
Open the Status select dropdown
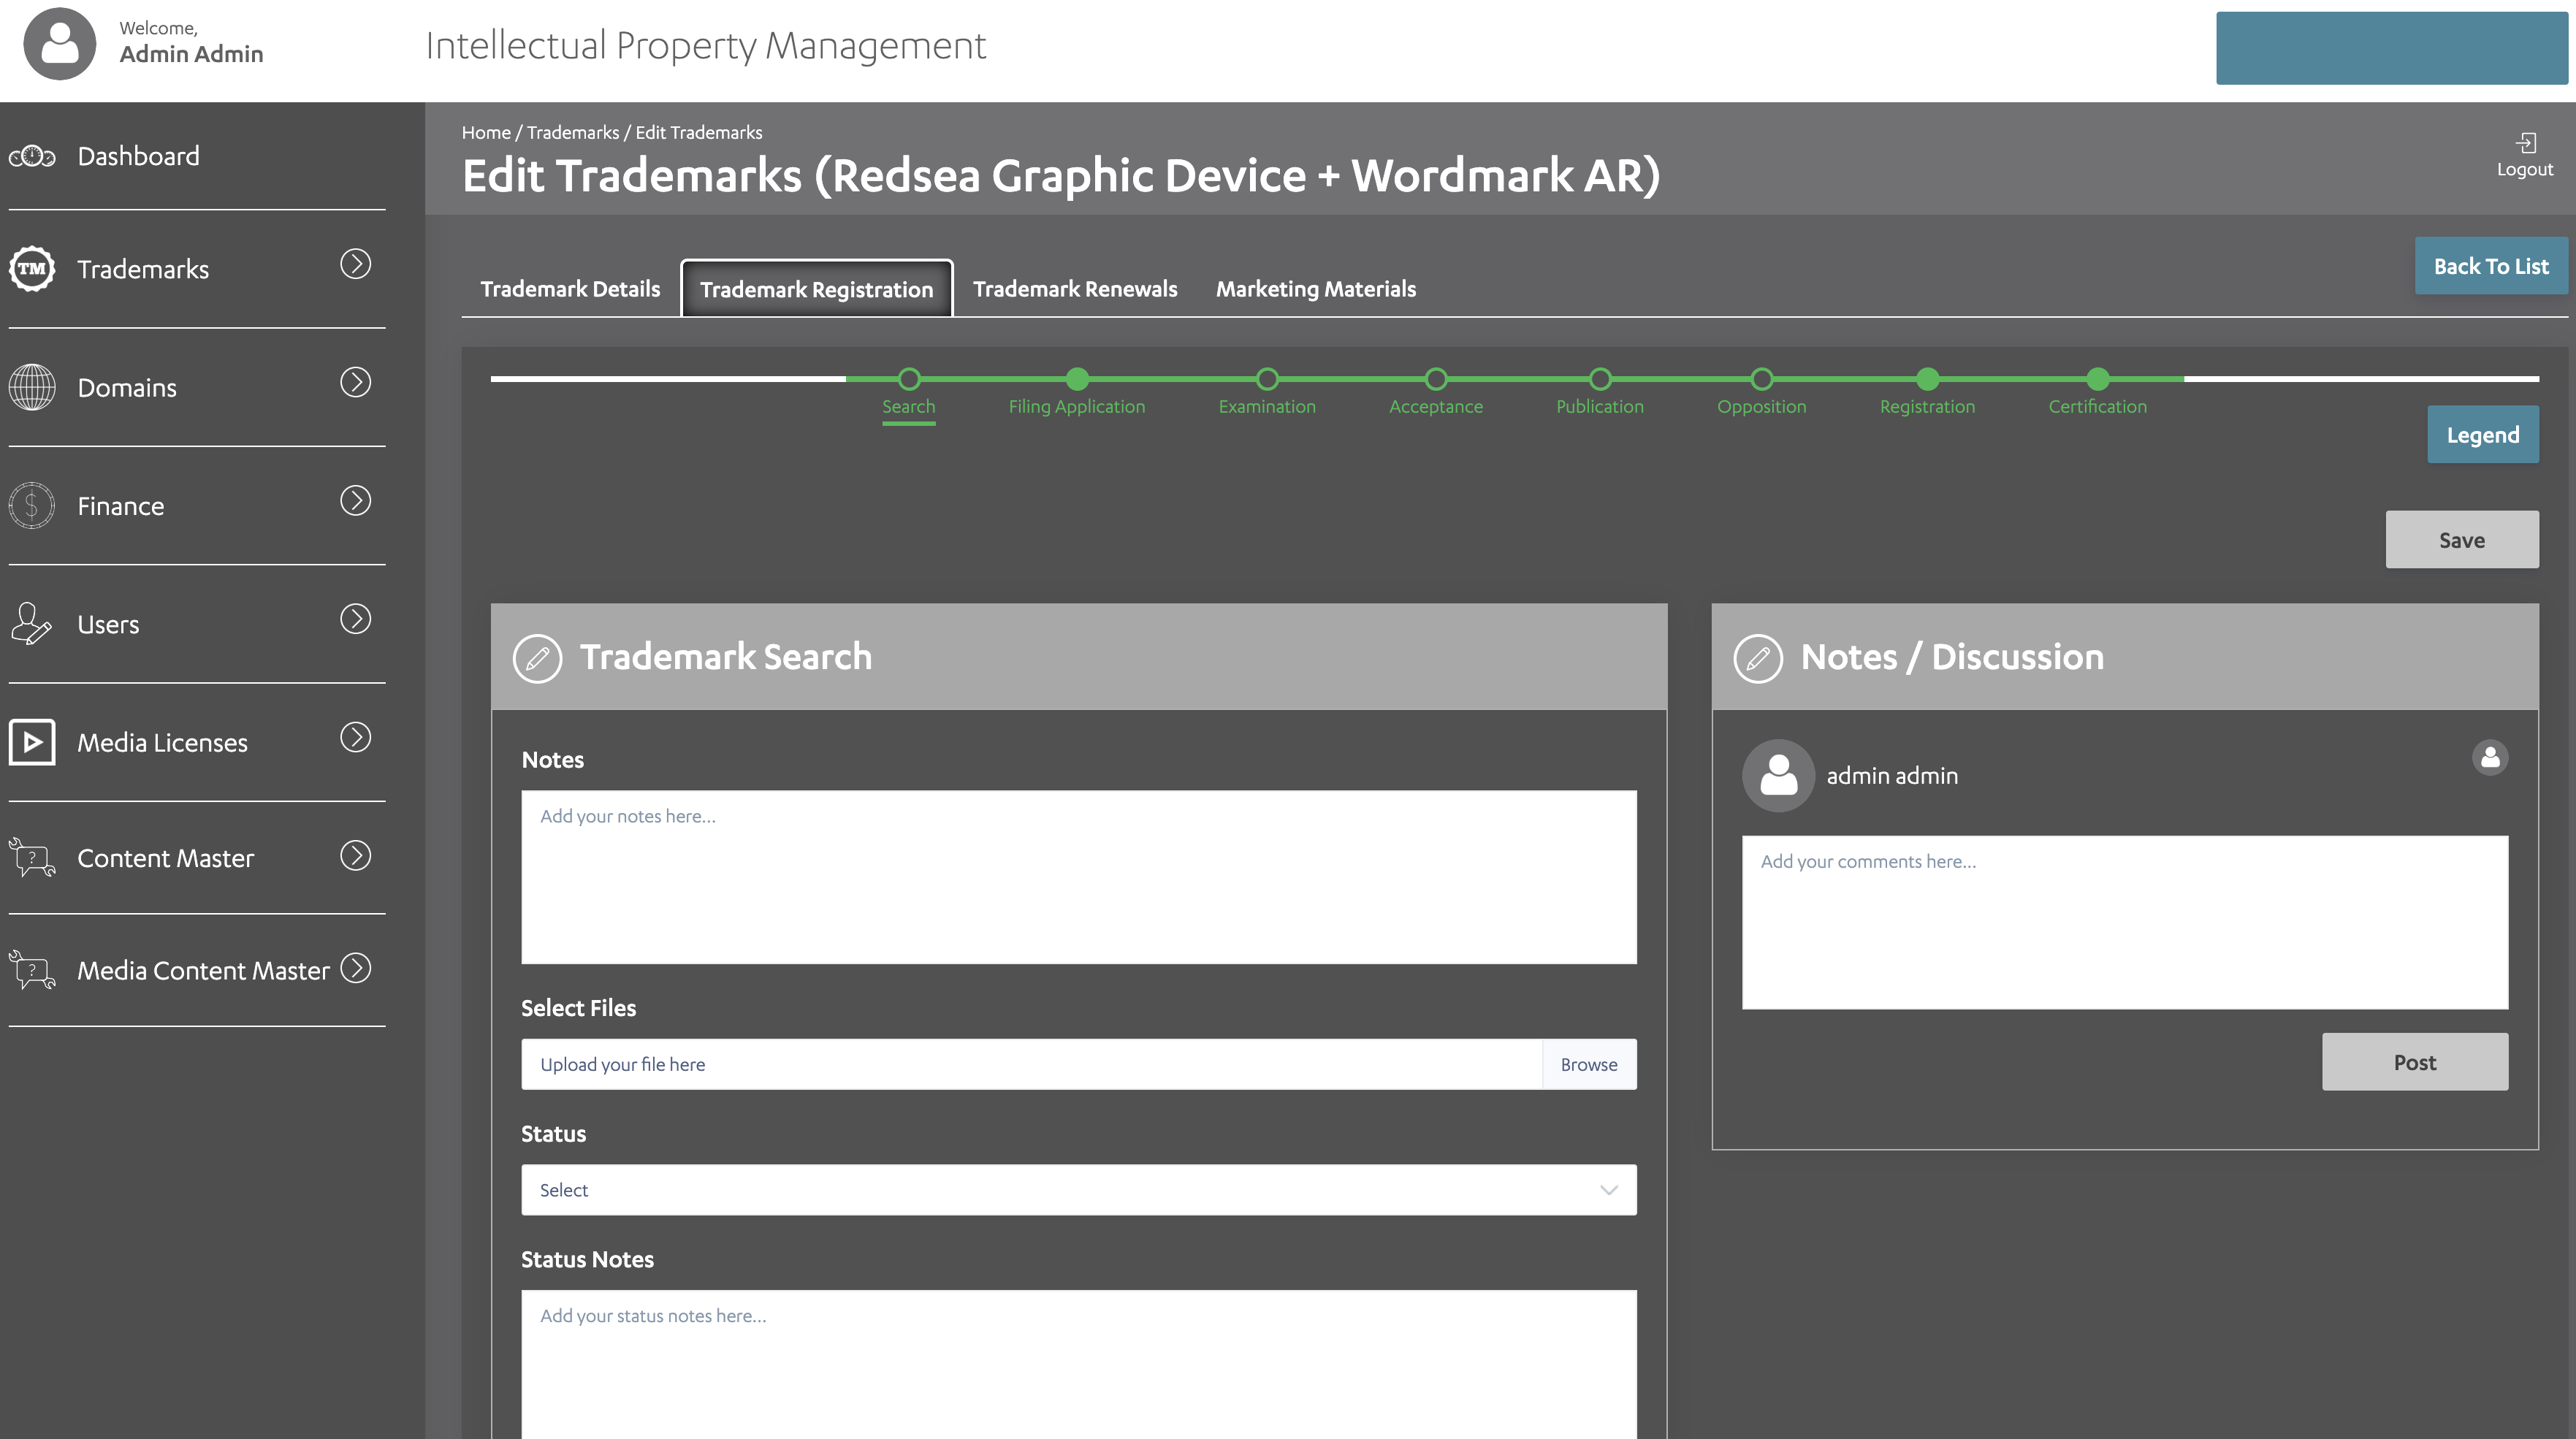coord(1078,1190)
